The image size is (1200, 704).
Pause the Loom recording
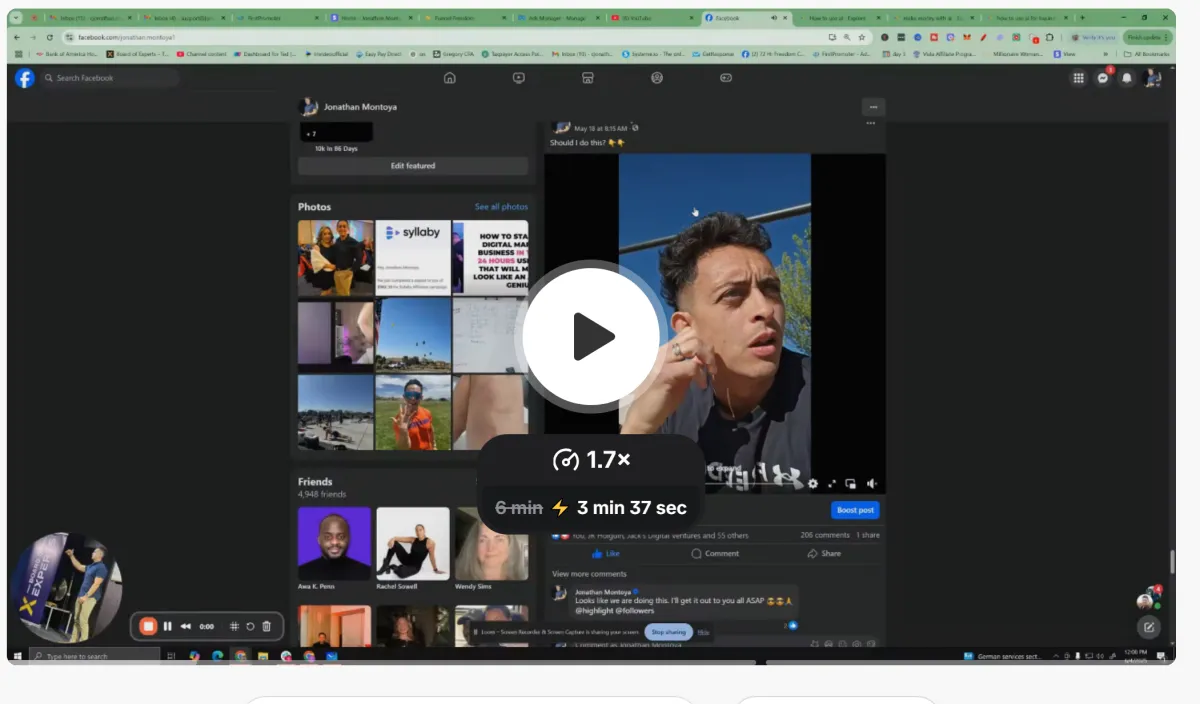pyautogui.click(x=167, y=626)
